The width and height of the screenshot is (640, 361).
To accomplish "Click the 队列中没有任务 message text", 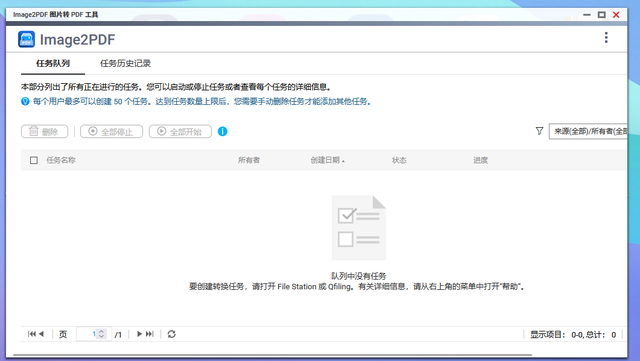I will coord(358,276).
